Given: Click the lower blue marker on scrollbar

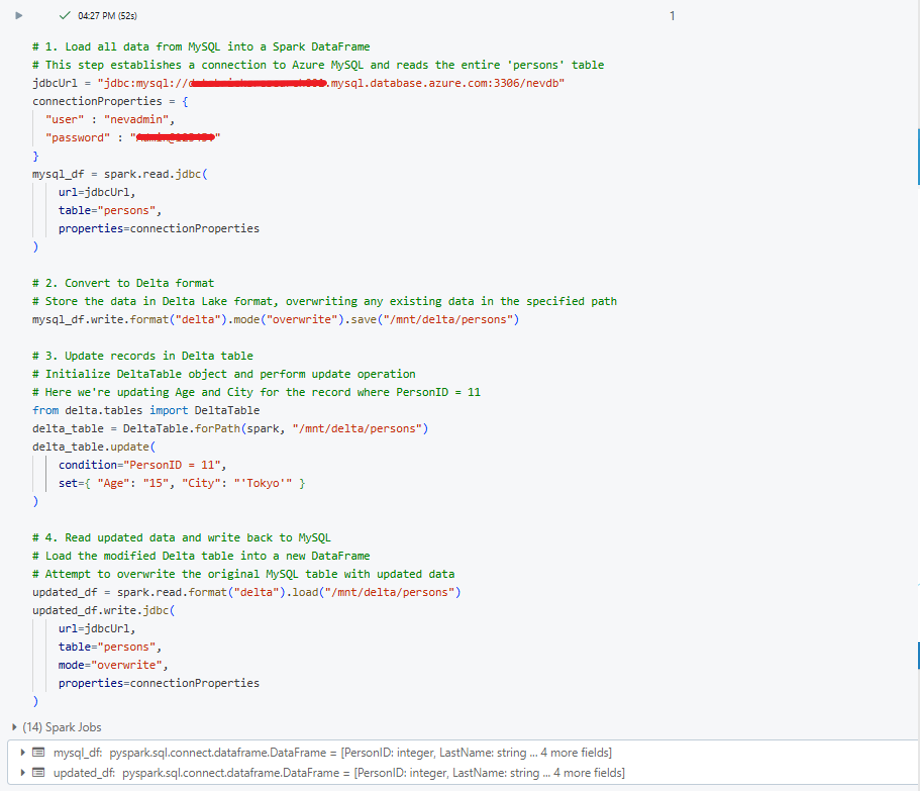Looking at the screenshot, I should click(917, 656).
